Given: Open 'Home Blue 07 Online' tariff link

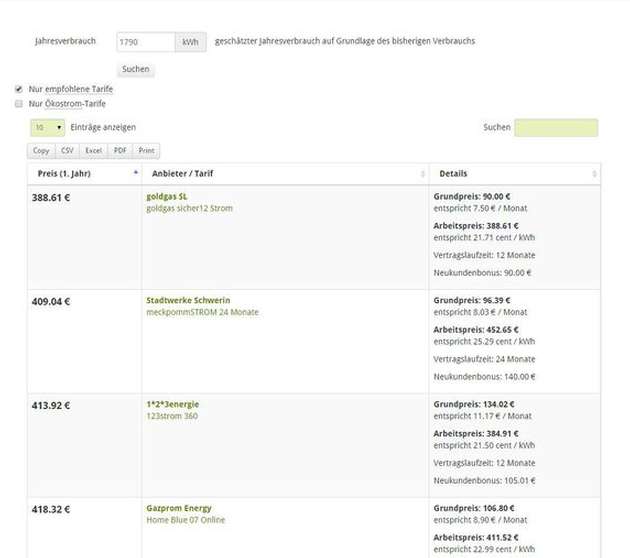Looking at the screenshot, I should tap(186, 520).
